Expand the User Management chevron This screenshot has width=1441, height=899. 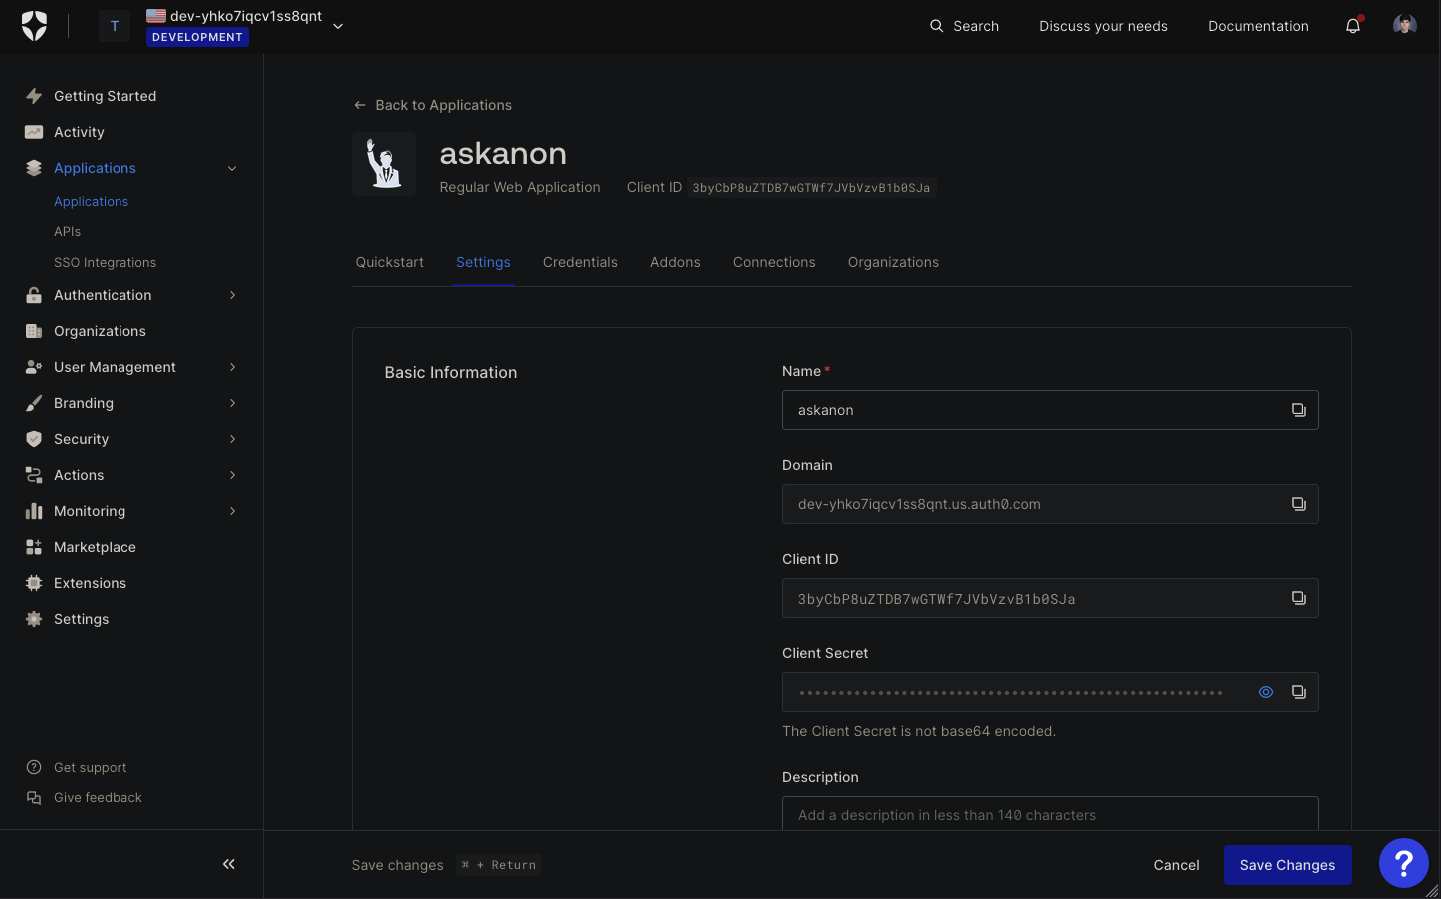click(232, 367)
